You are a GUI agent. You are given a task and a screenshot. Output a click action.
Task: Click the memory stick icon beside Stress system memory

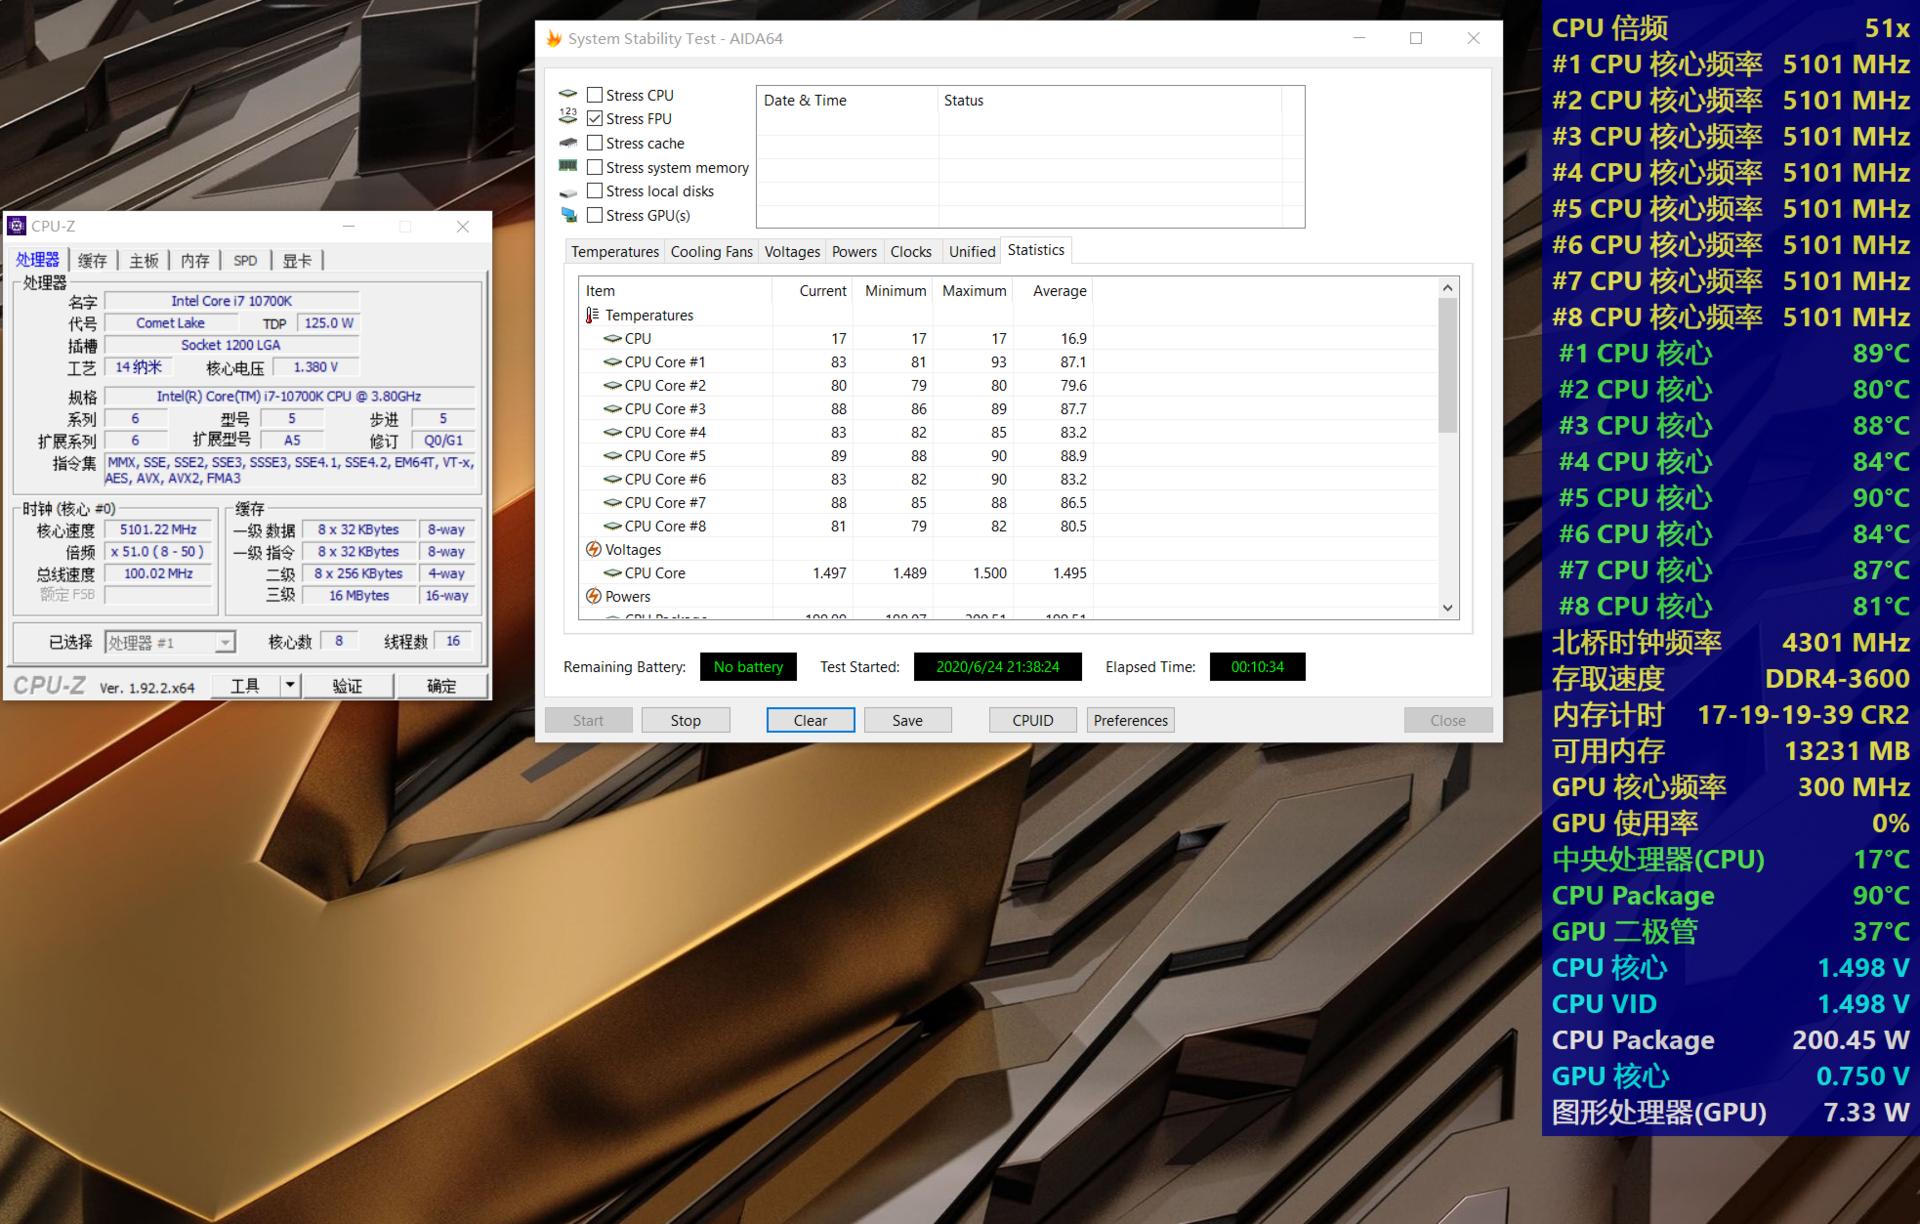pyautogui.click(x=568, y=166)
